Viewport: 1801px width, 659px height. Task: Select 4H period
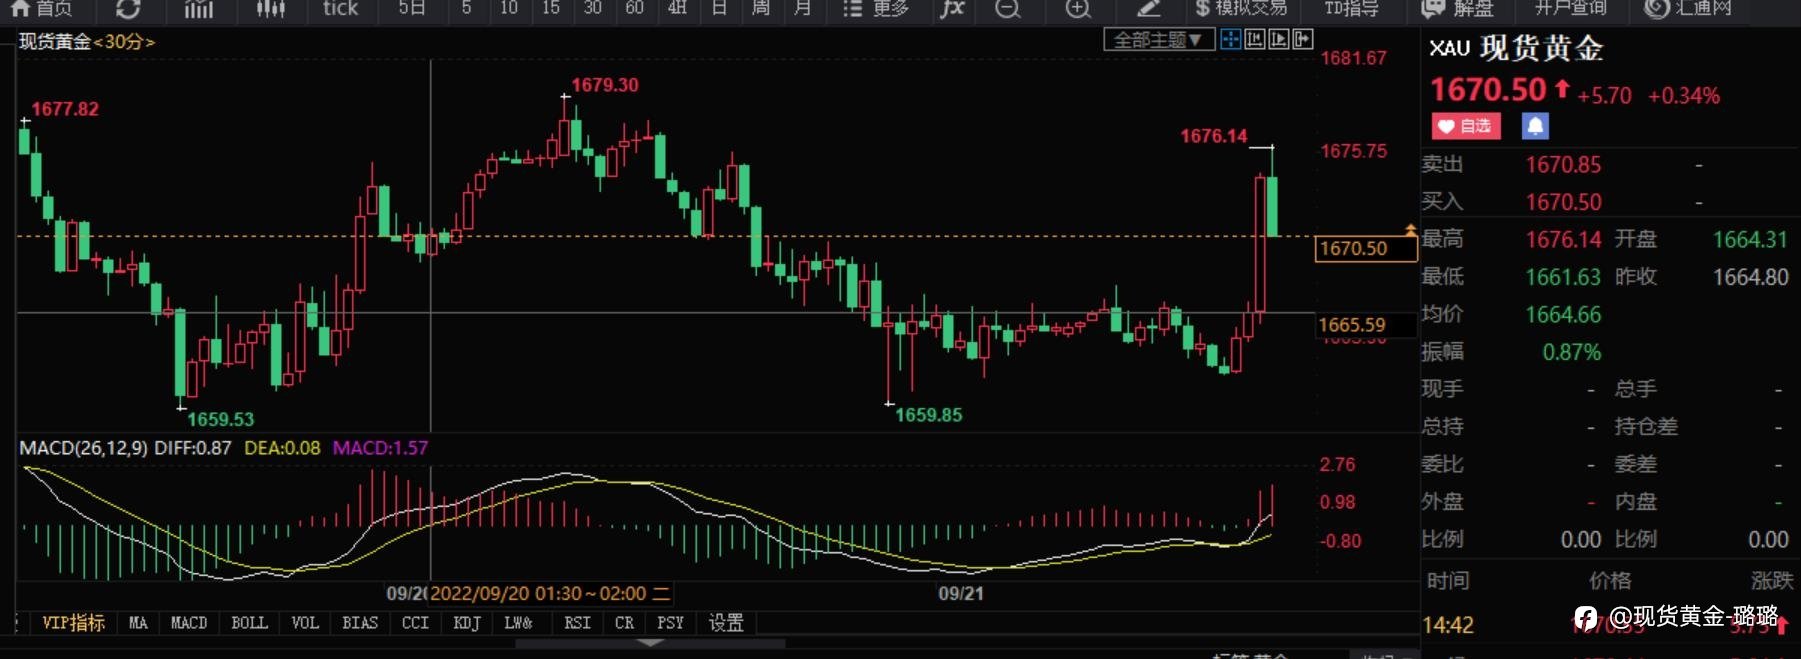[677, 8]
